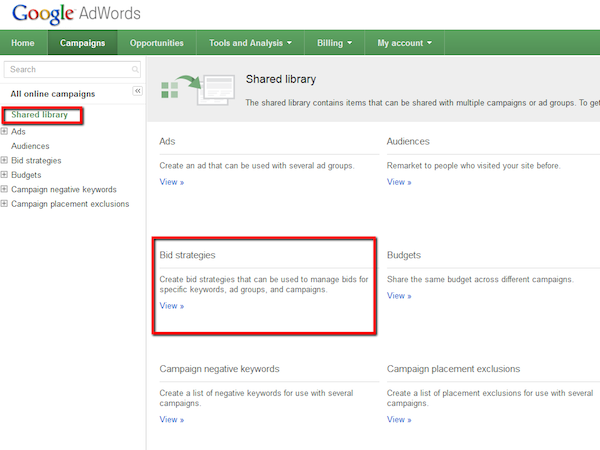The width and height of the screenshot is (600, 450).
Task: Click "Share the same budget" description
Action: 480,279
